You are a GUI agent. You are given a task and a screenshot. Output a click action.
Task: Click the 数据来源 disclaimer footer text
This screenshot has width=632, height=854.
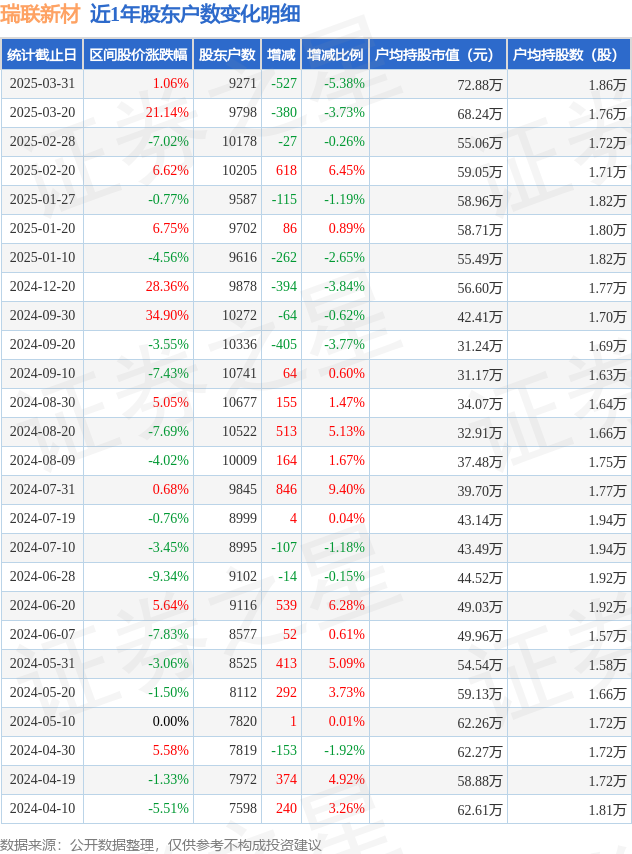click(161, 844)
